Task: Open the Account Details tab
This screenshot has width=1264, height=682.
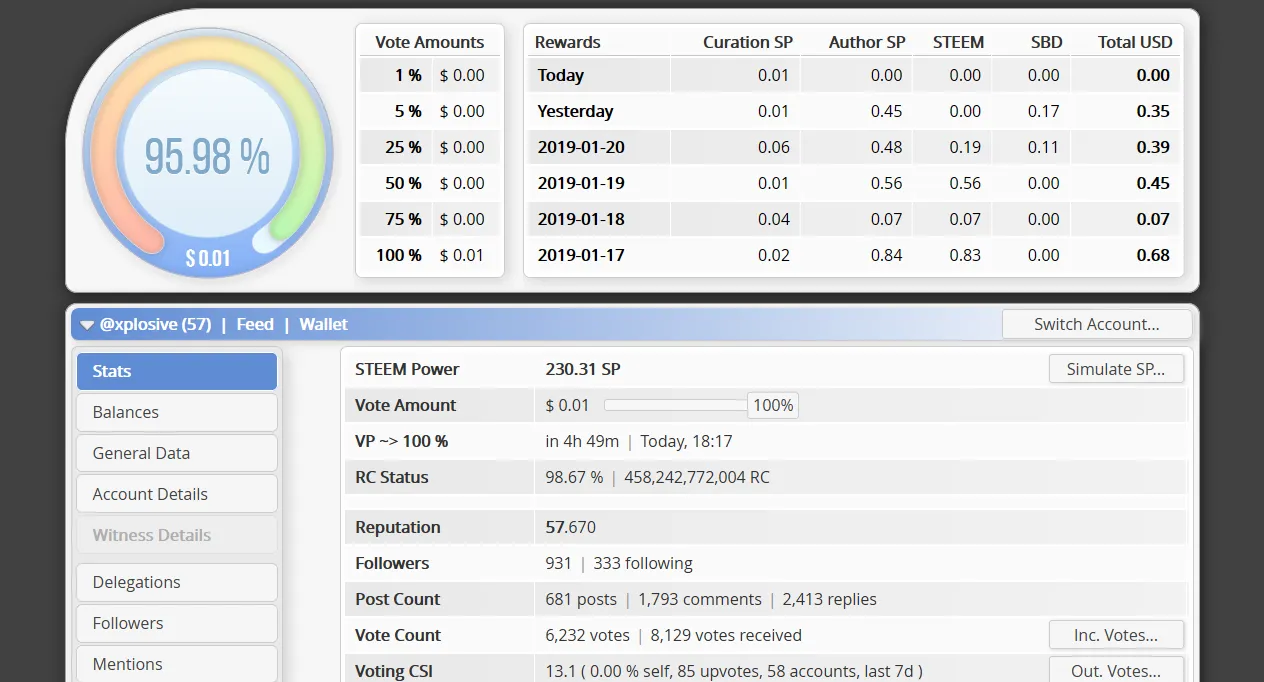Action: (x=177, y=494)
